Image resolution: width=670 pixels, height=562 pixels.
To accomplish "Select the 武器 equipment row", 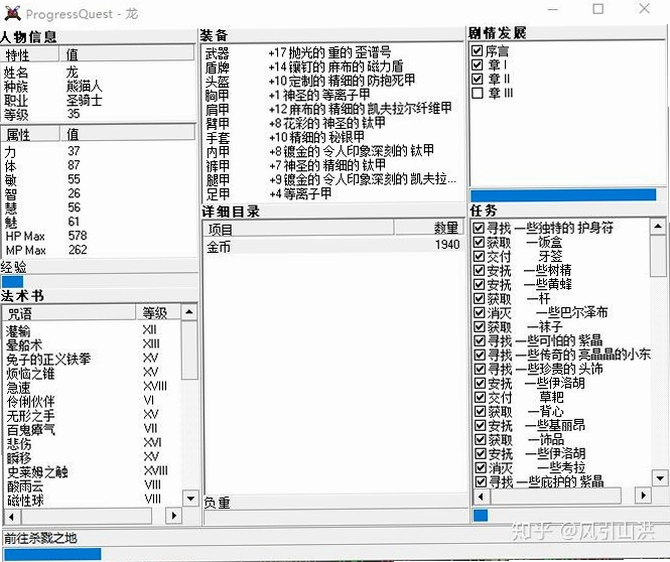I will click(333, 53).
